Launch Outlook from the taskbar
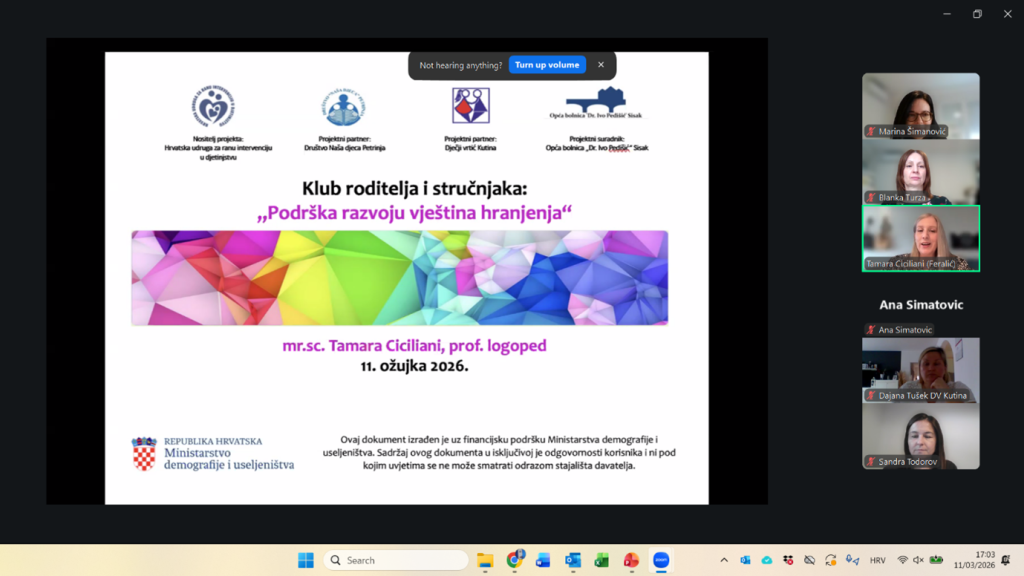The height and width of the screenshot is (576, 1024). tap(572, 560)
